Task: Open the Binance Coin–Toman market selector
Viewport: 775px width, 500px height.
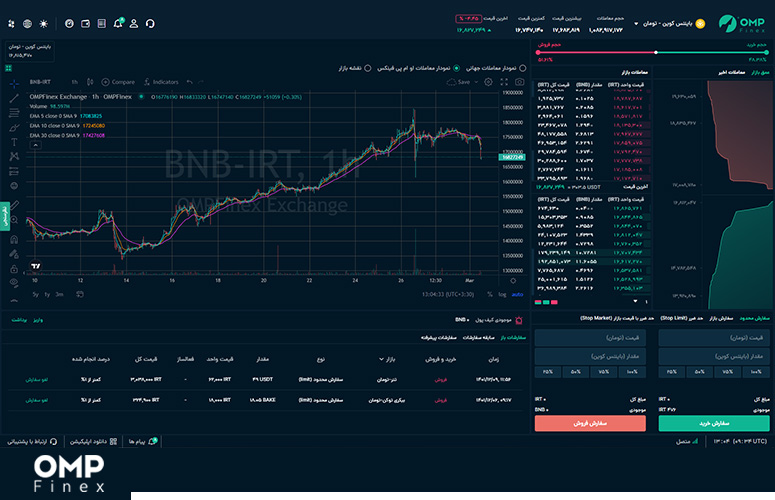Action: coord(669,24)
